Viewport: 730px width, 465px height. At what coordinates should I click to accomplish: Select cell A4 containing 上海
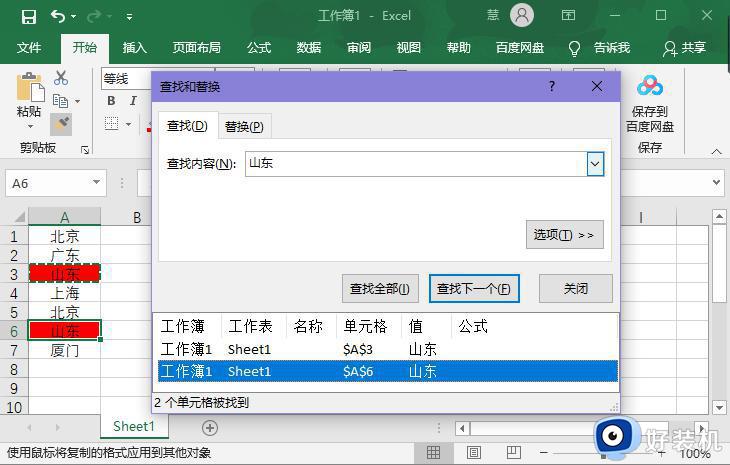click(x=65, y=293)
